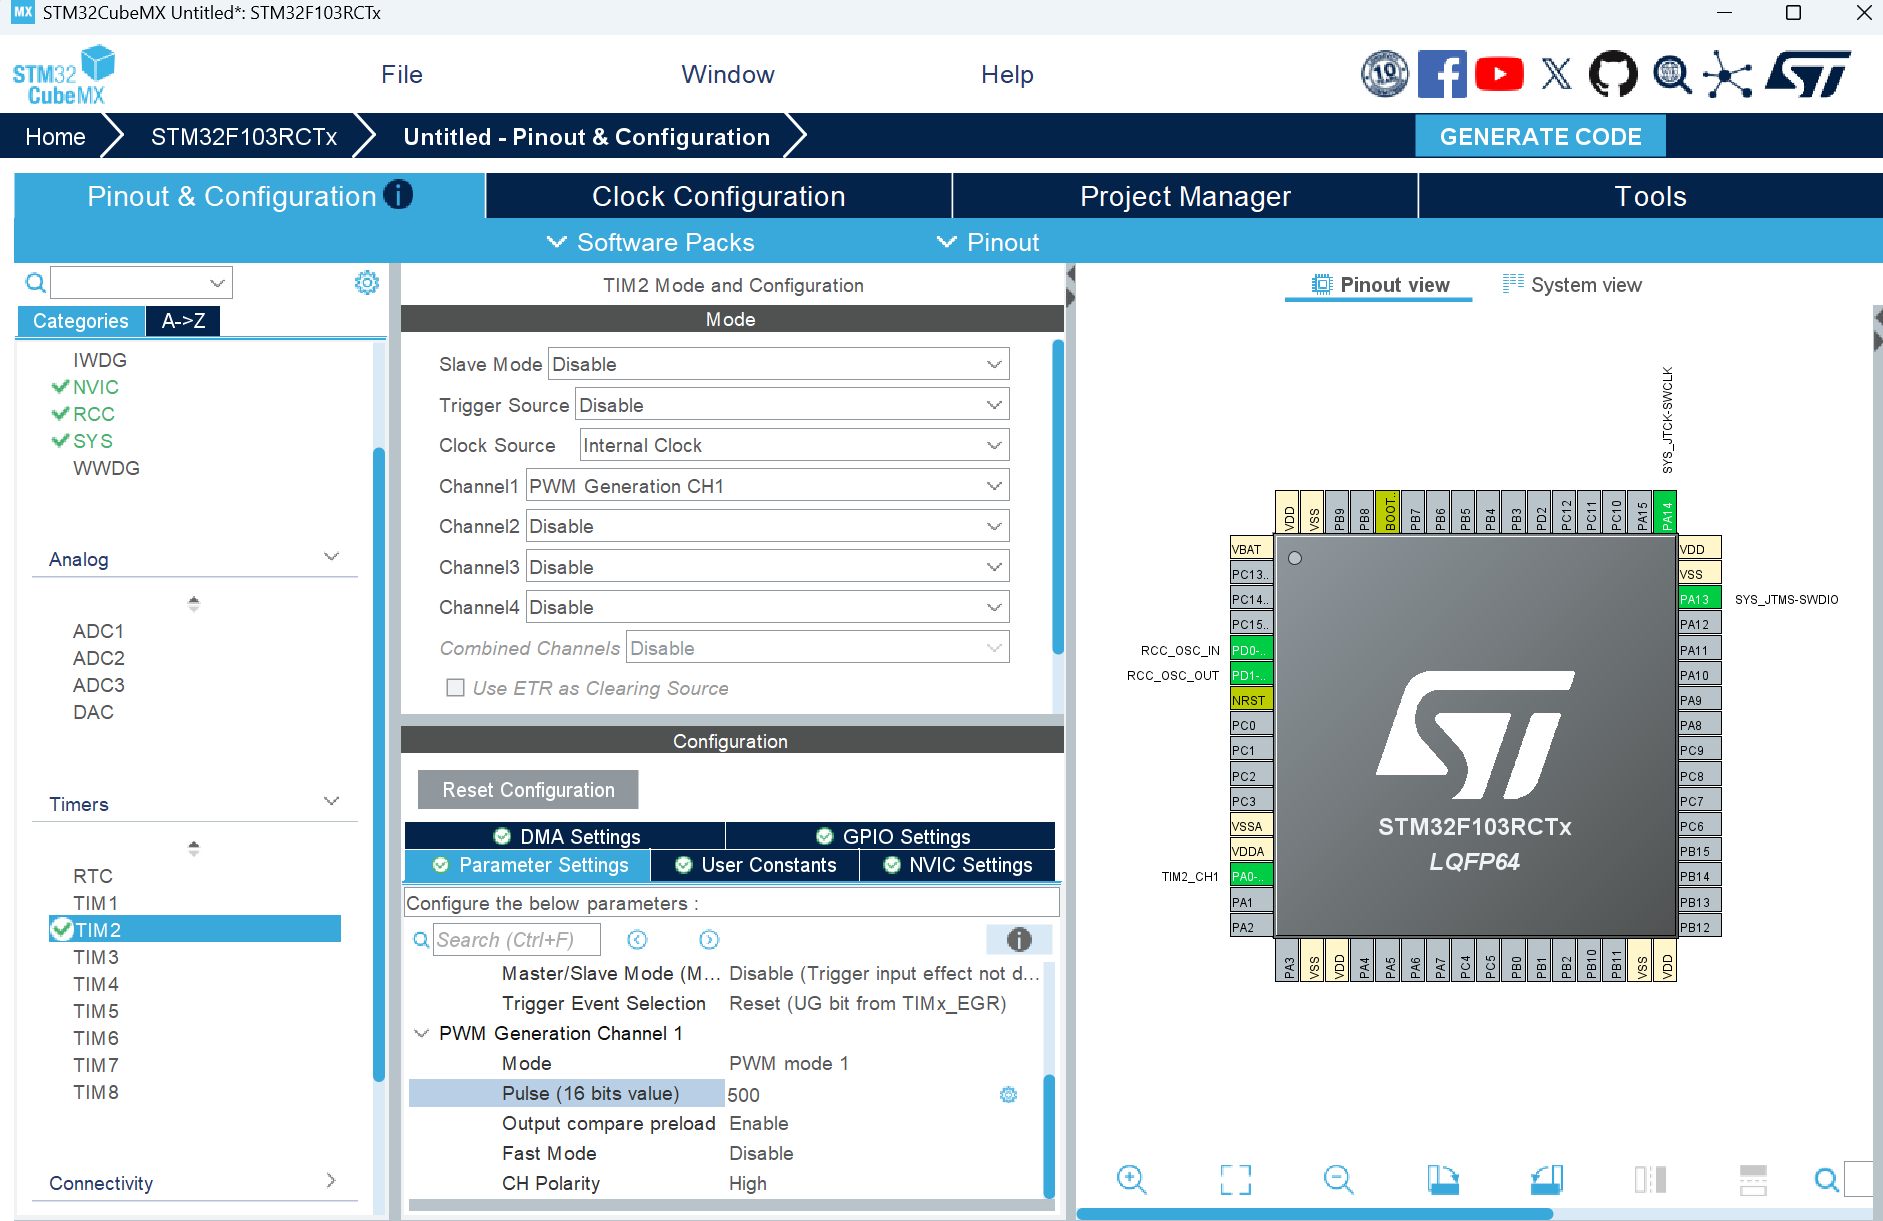Open the Channel2 dropdown

(x=767, y=526)
